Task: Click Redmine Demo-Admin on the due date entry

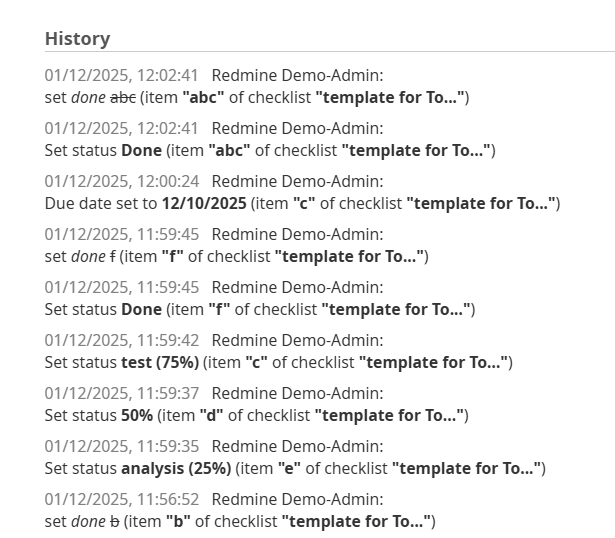Action: tap(297, 181)
